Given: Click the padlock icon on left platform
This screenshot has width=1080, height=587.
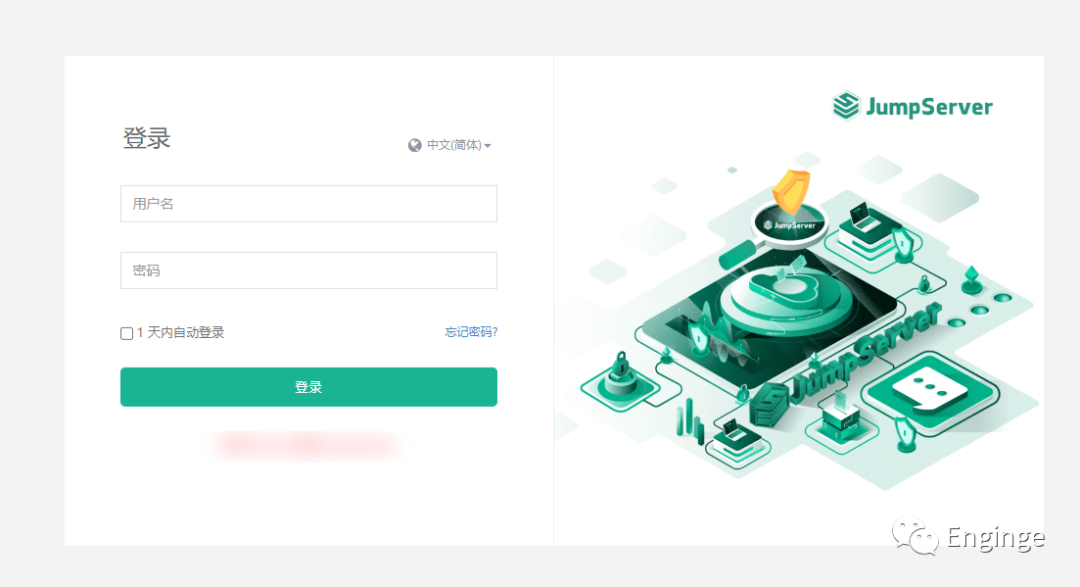Looking at the screenshot, I should pos(621,366).
